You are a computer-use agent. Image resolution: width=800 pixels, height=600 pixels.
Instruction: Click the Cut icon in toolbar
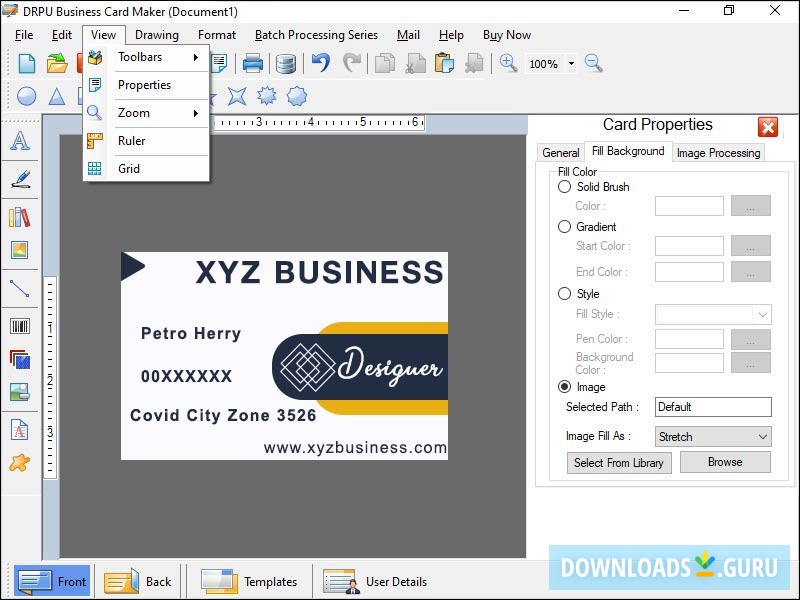[415, 64]
